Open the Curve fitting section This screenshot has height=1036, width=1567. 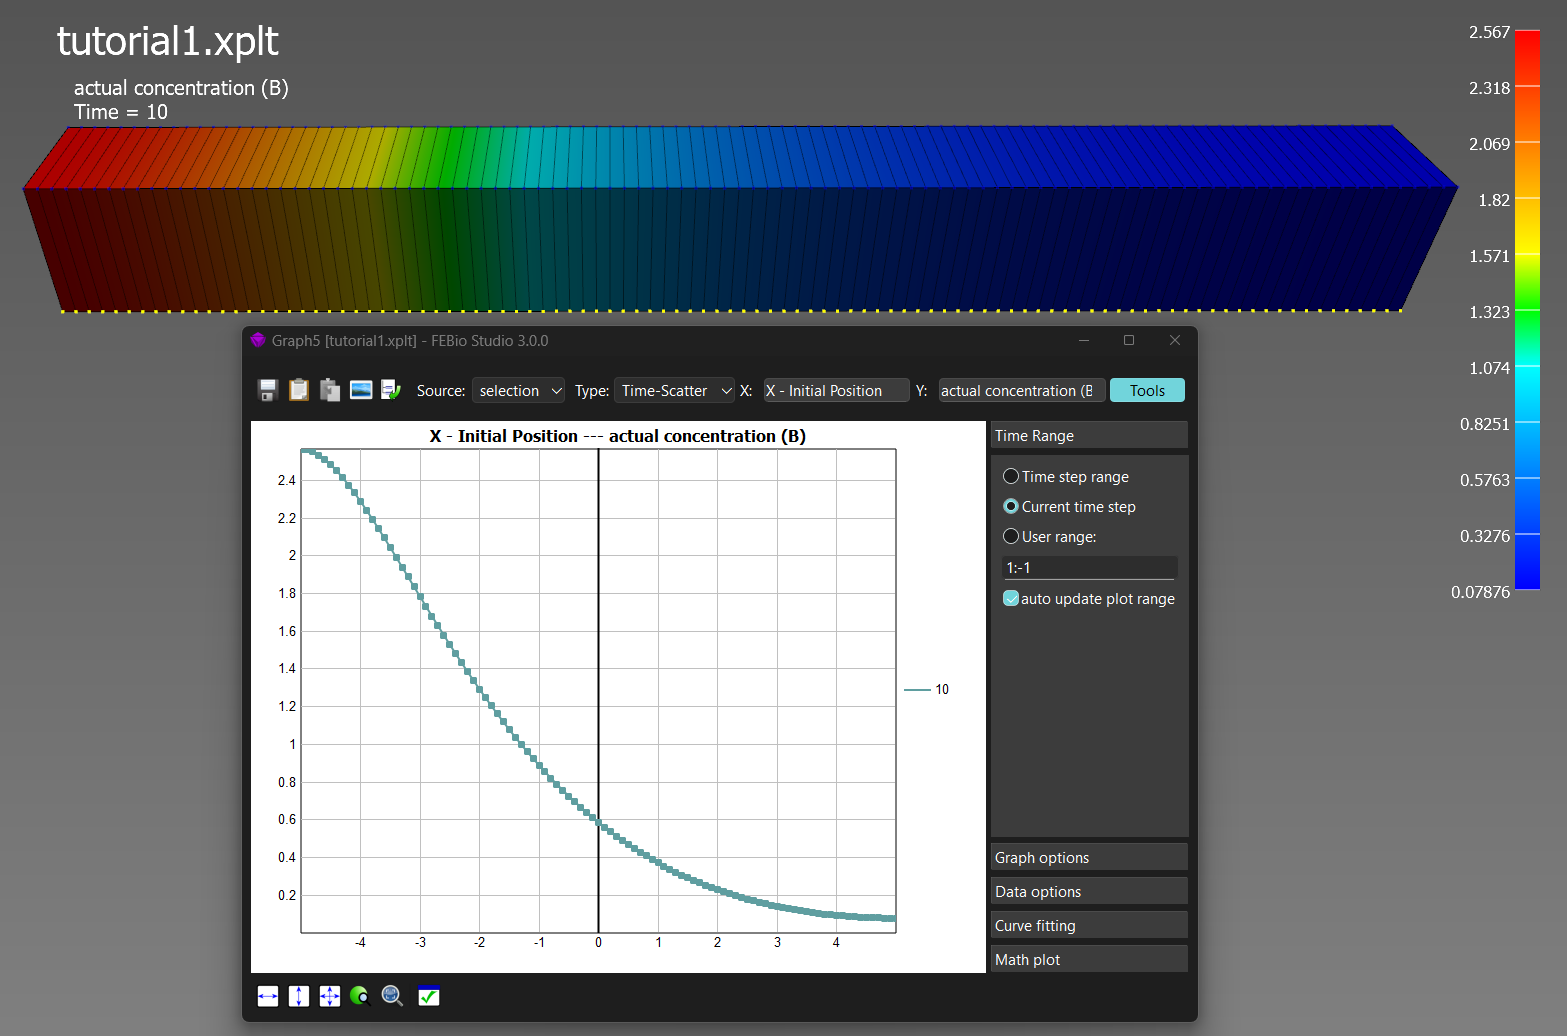[1088, 926]
